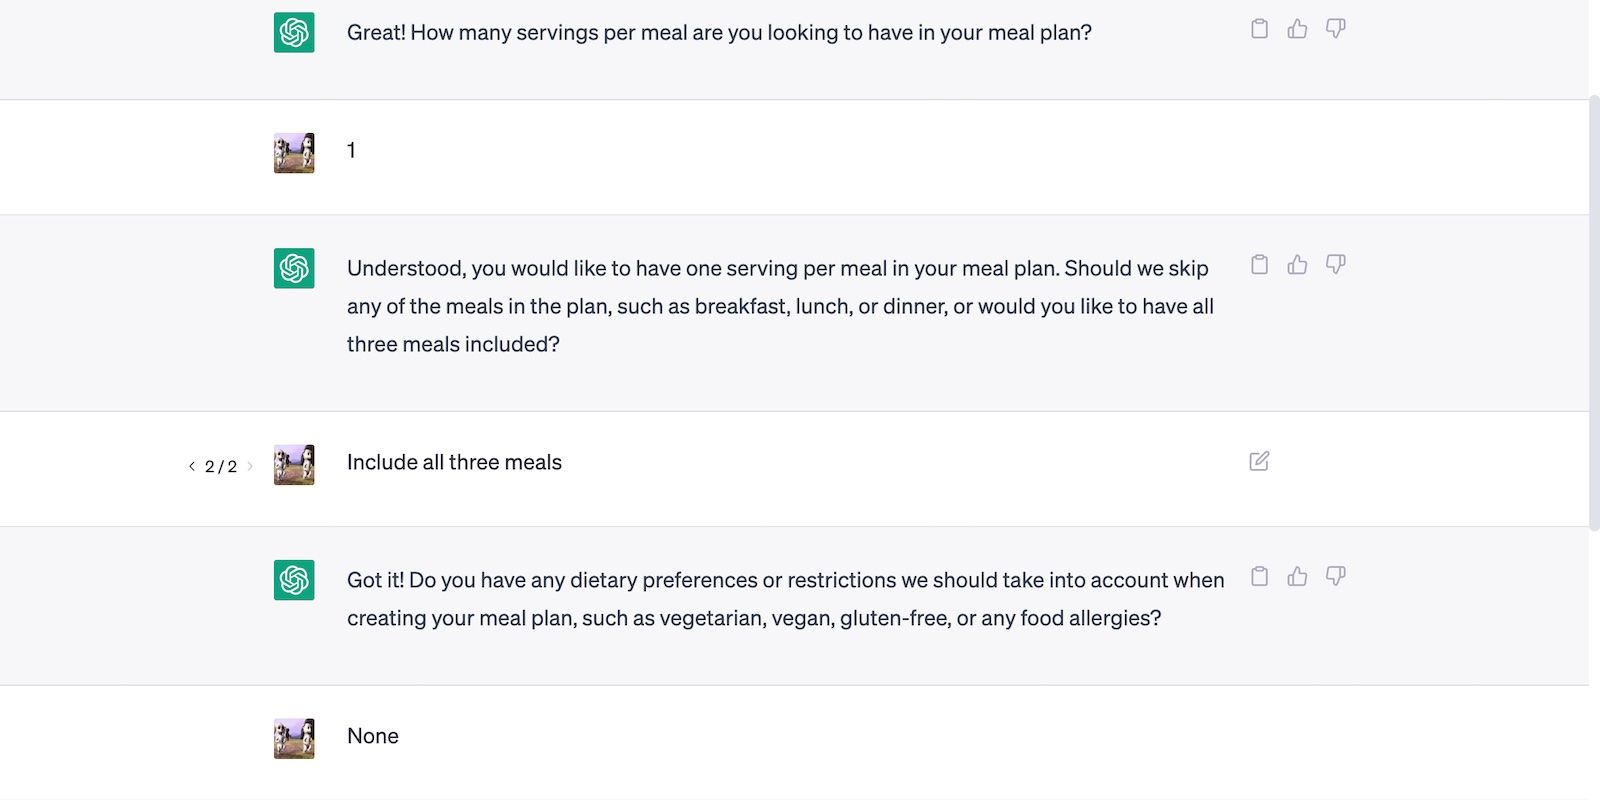Click the page vertical scrollbar
1600x800 pixels.
coord(1594,312)
